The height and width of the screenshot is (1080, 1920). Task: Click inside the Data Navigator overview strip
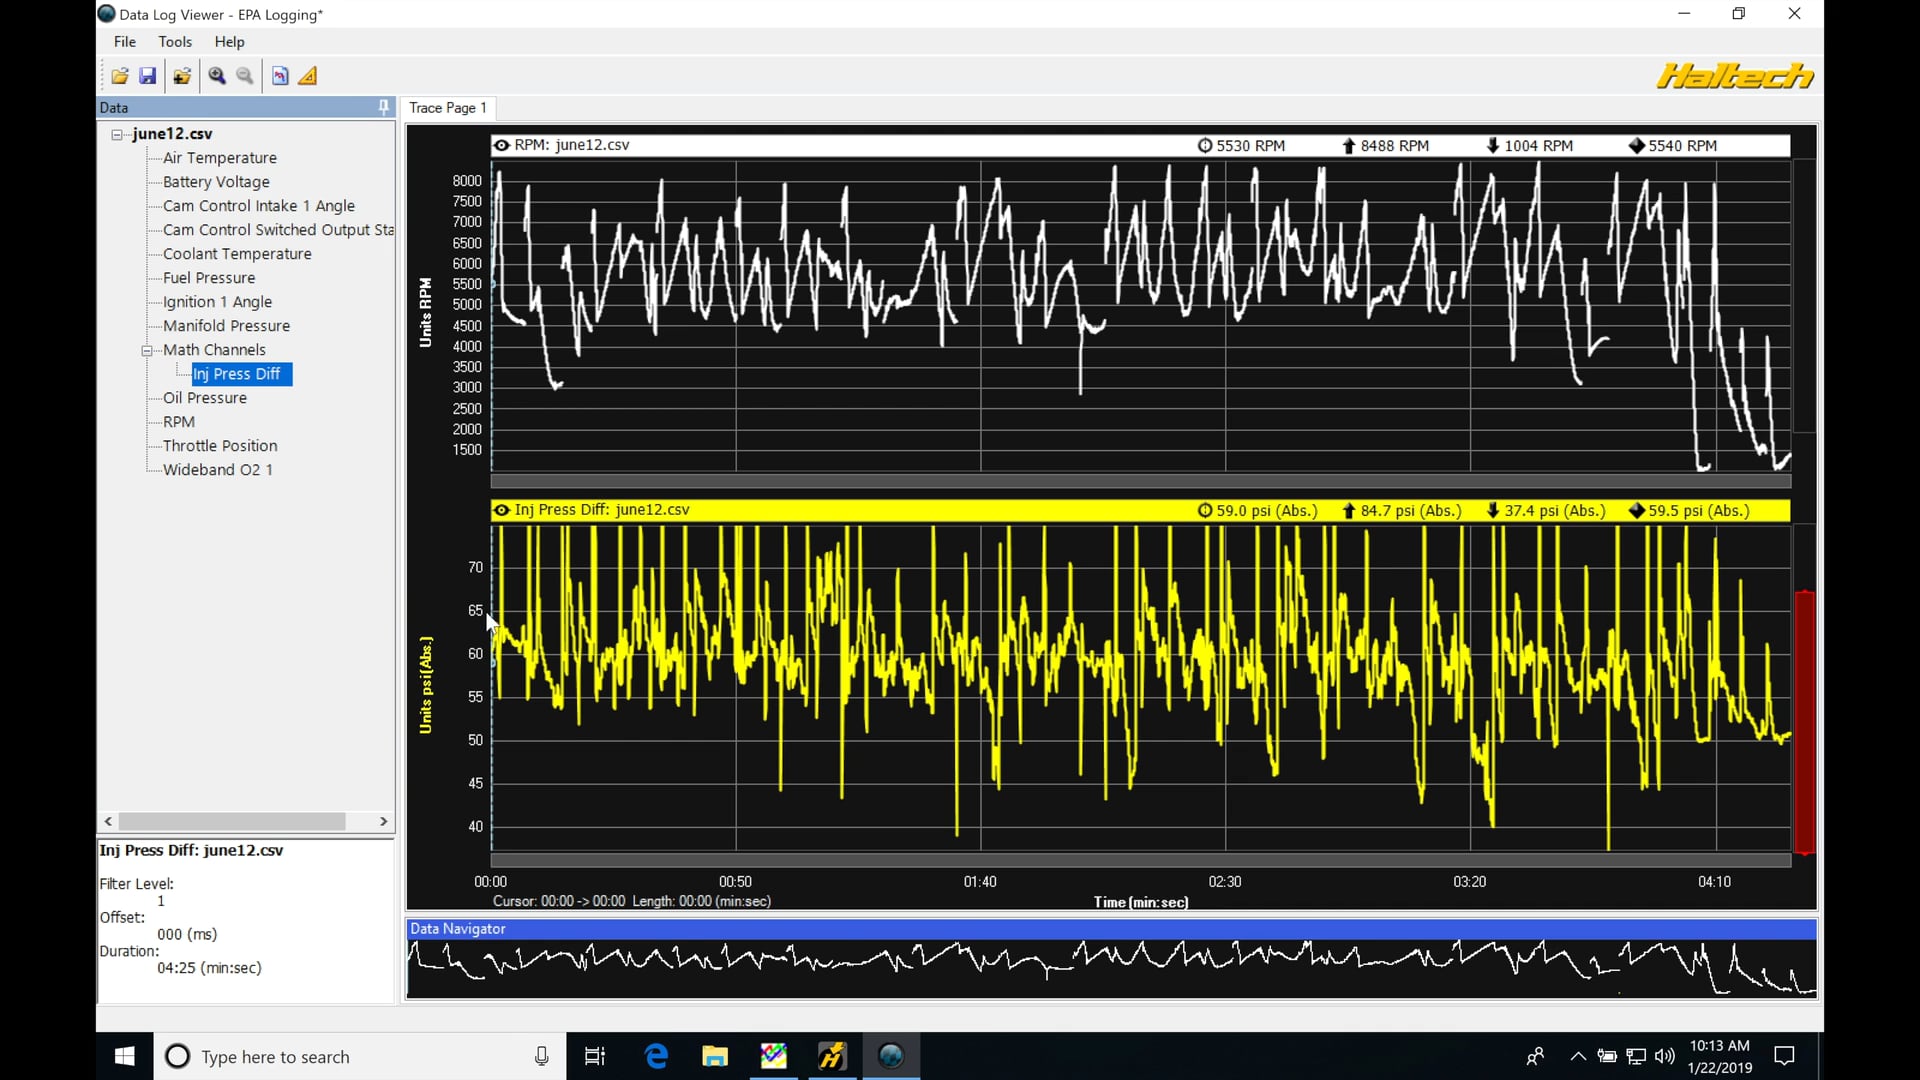(x=1110, y=967)
